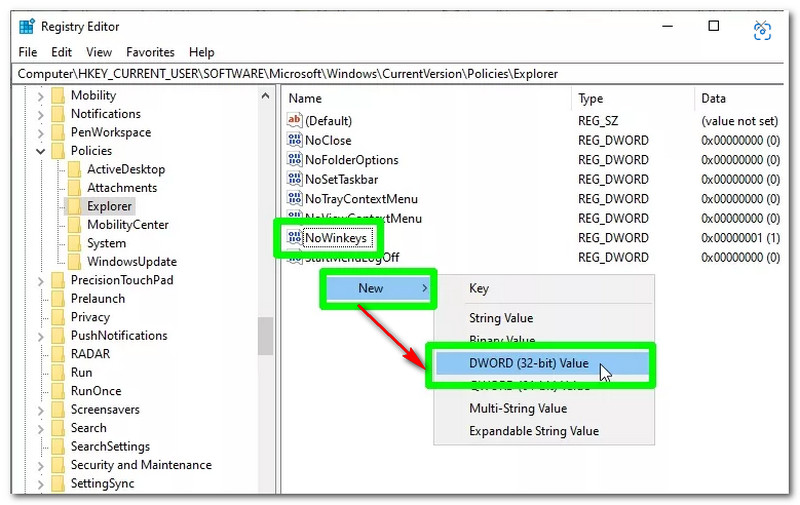Click the Notifications folder icon
The width and height of the screenshot is (800, 505).
(58, 114)
